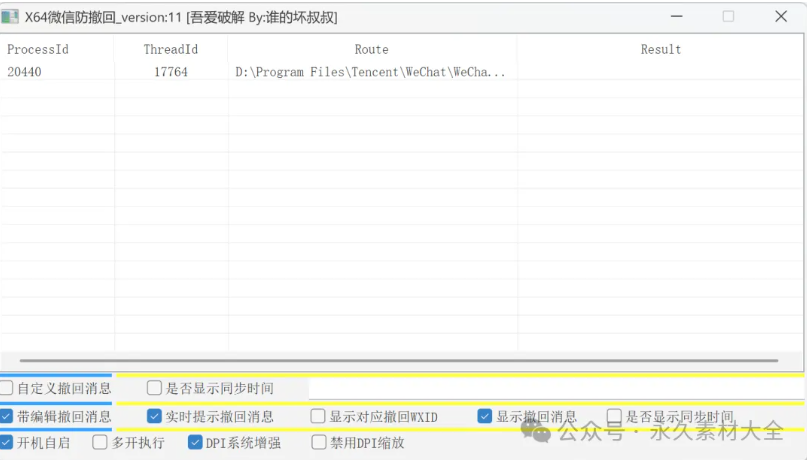This screenshot has height=460, width=807.
Task: Click the Result column header
Action: pos(660,49)
